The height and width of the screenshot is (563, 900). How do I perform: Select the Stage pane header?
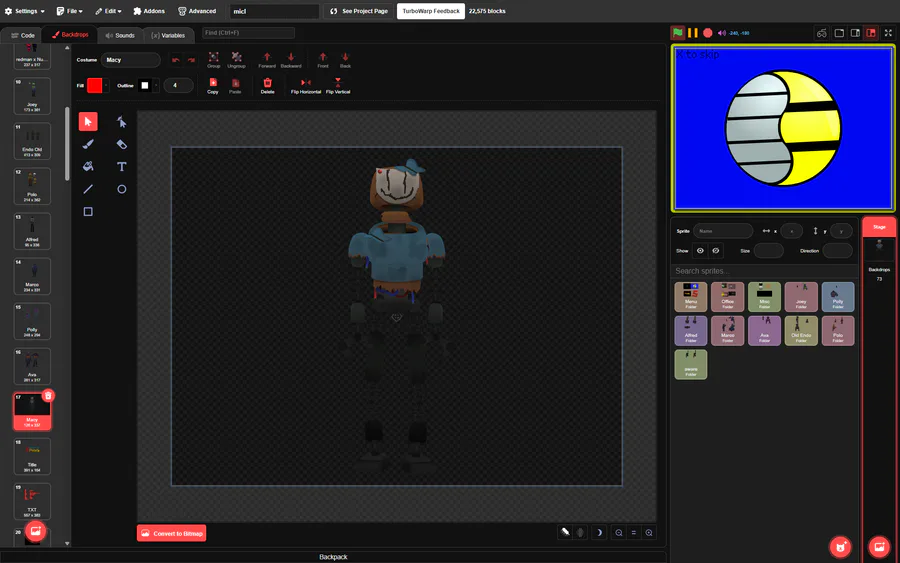(x=879, y=227)
